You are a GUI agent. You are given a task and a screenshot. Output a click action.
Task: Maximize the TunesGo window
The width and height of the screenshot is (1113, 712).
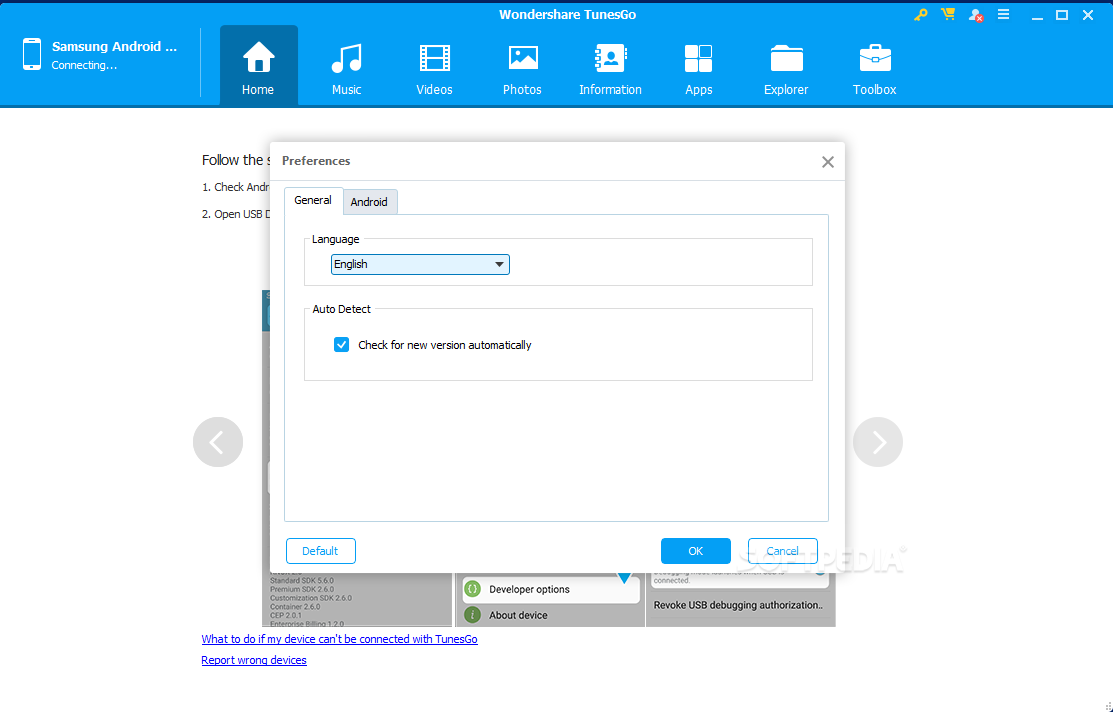point(1062,15)
